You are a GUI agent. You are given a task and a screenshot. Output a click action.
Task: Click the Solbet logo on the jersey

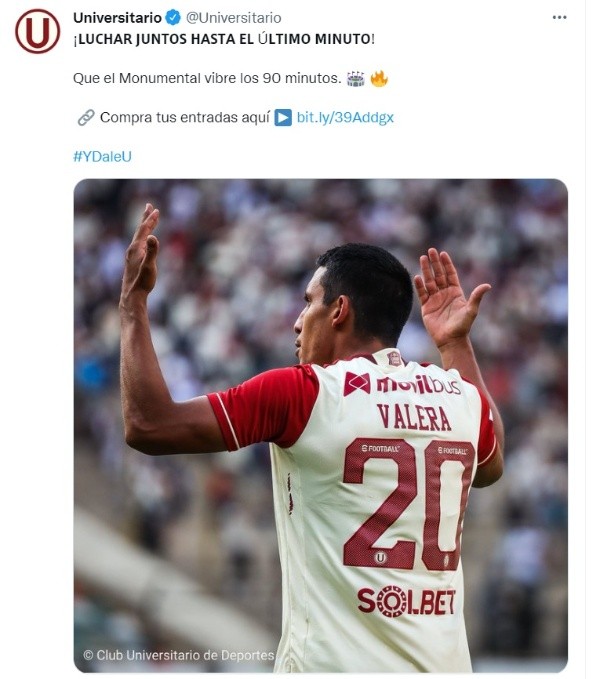(x=406, y=601)
